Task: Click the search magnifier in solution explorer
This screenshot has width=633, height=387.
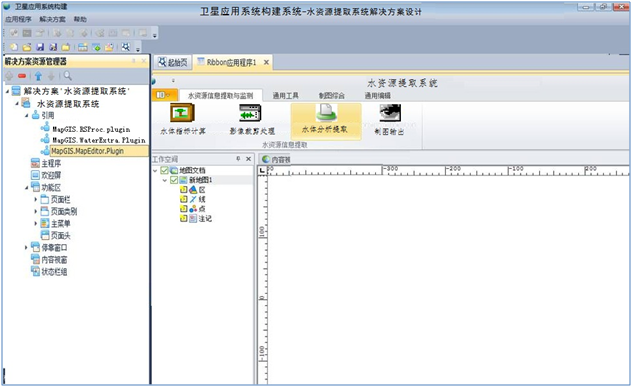Action: 67,75
